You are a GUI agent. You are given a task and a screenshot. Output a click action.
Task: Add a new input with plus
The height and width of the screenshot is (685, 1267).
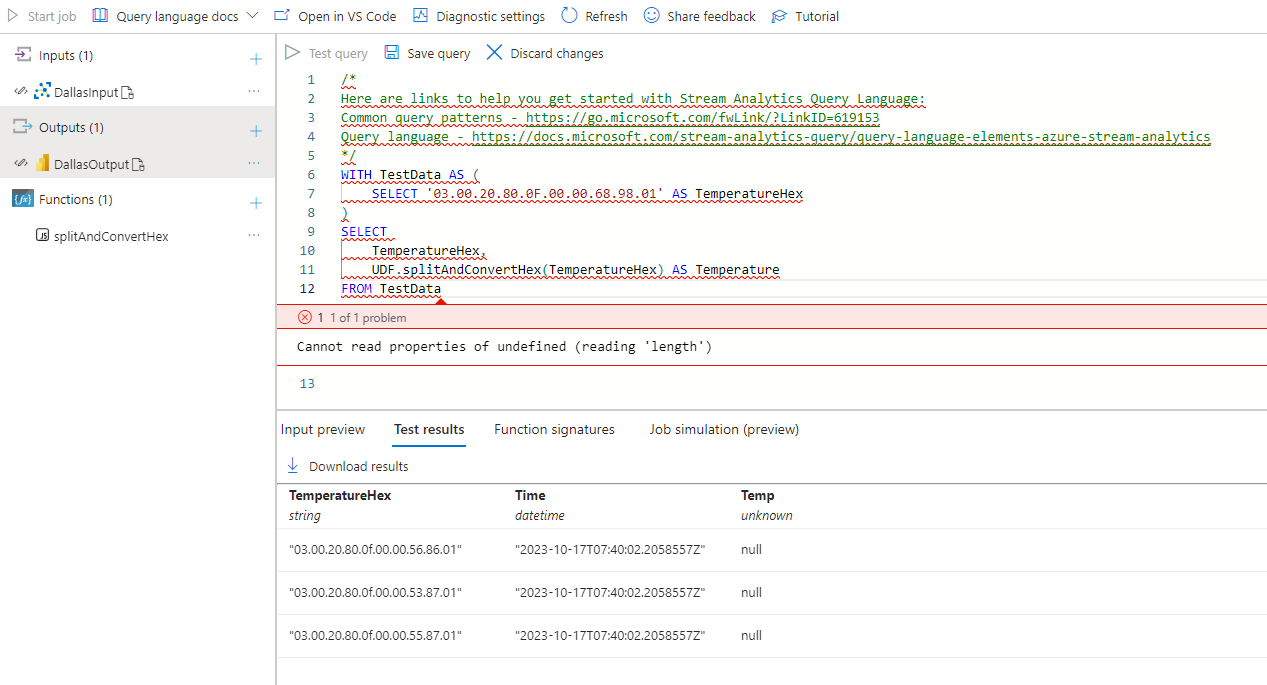(255, 59)
